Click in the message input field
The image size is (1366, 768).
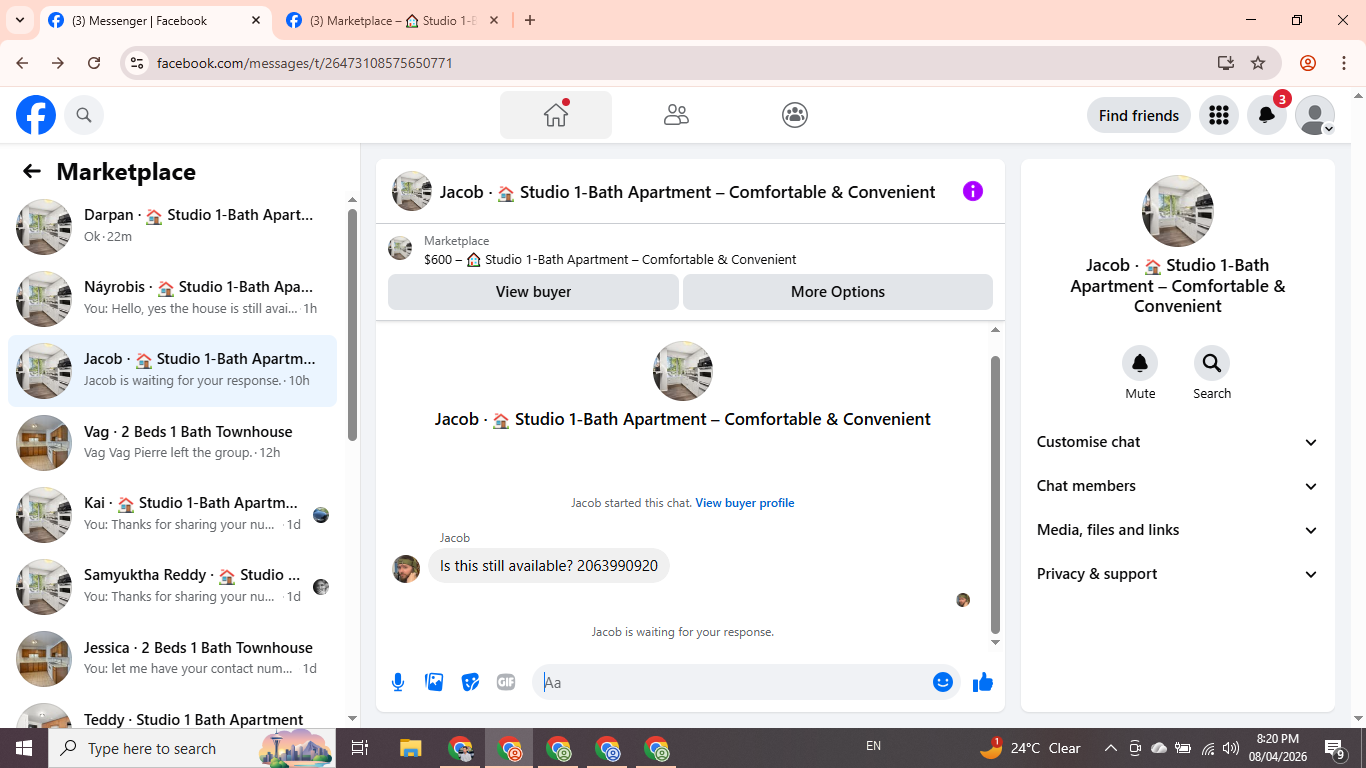click(730, 682)
